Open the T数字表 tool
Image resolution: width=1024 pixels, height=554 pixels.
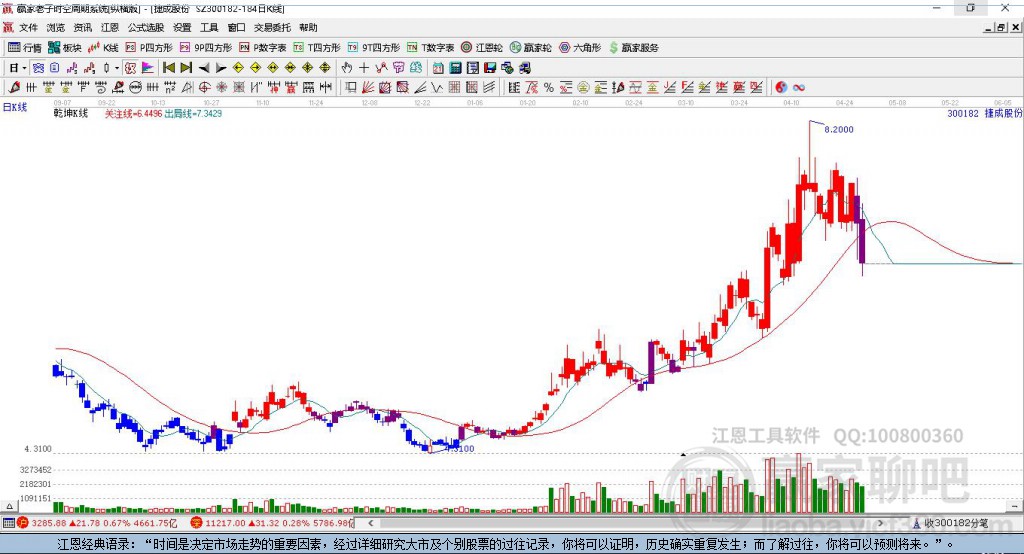pos(430,48)
